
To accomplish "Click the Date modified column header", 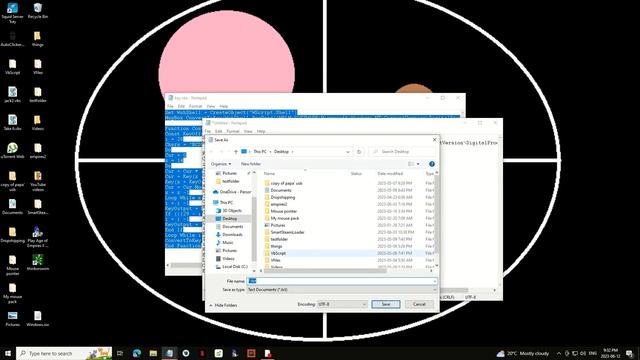I will pos(390,173).
